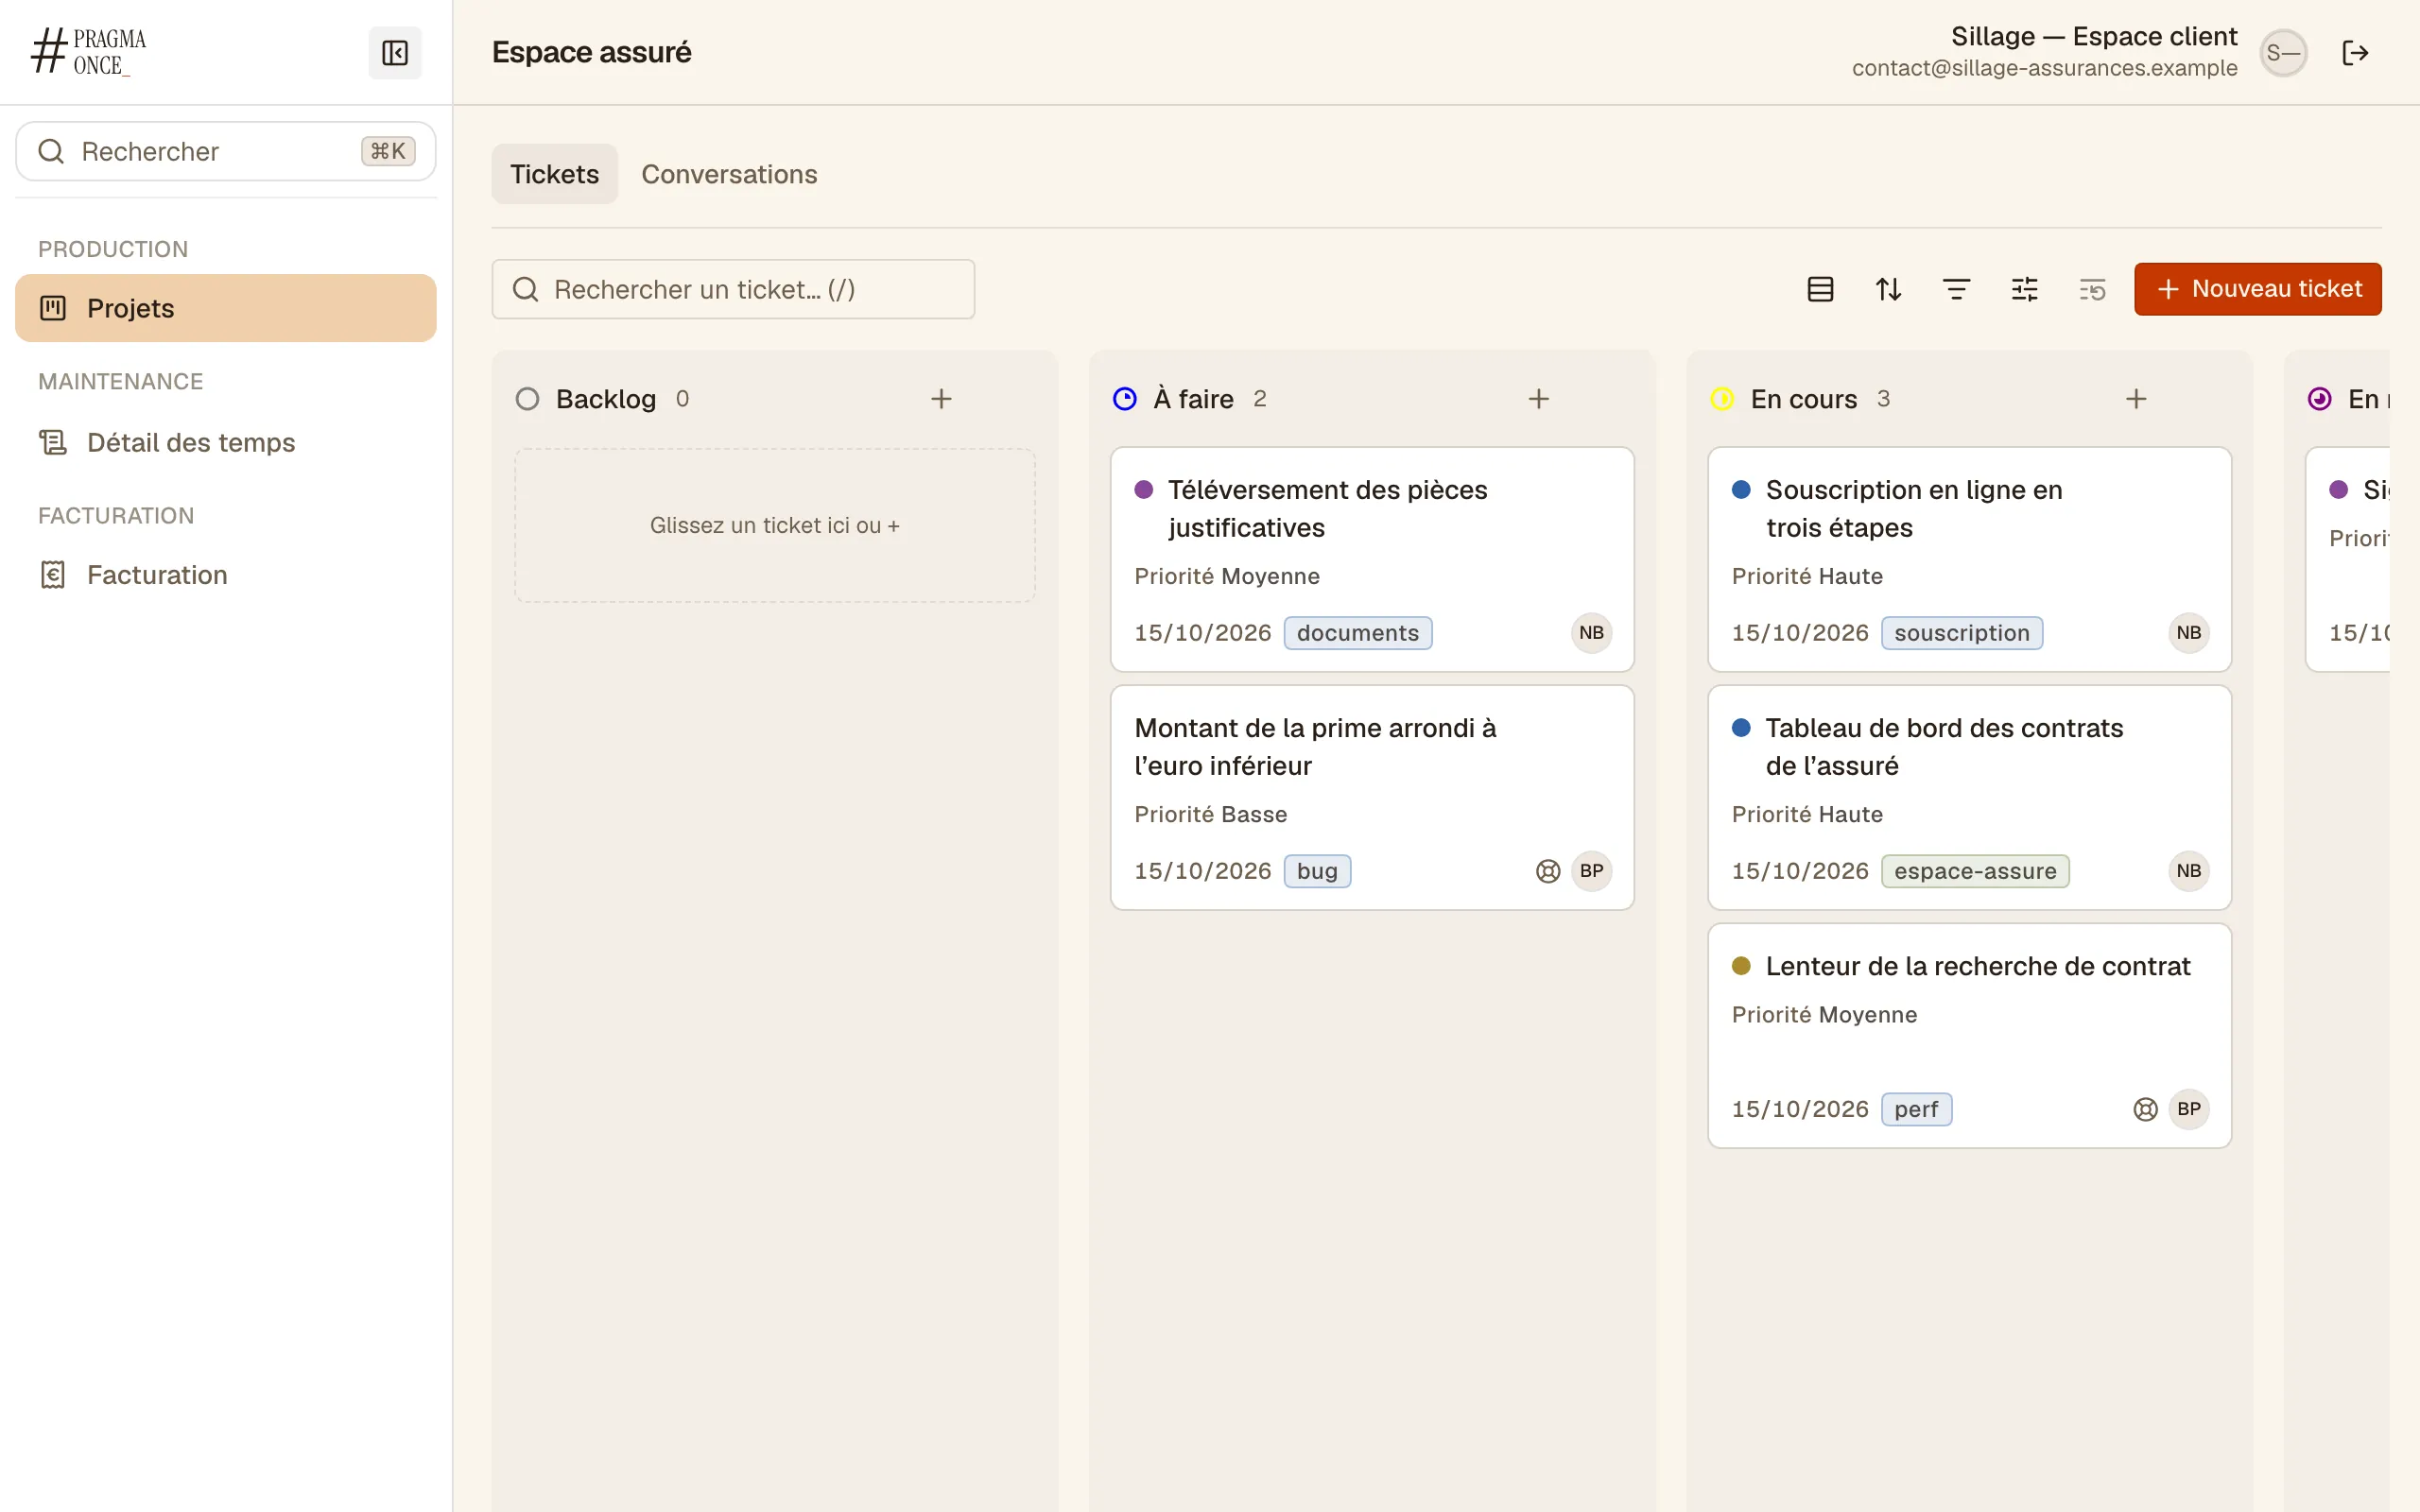Open Téléversement des pièces justificatives ticket
Image resolution: width=2420 pixels, height=1512 pixels.
tap(1372, 559)
